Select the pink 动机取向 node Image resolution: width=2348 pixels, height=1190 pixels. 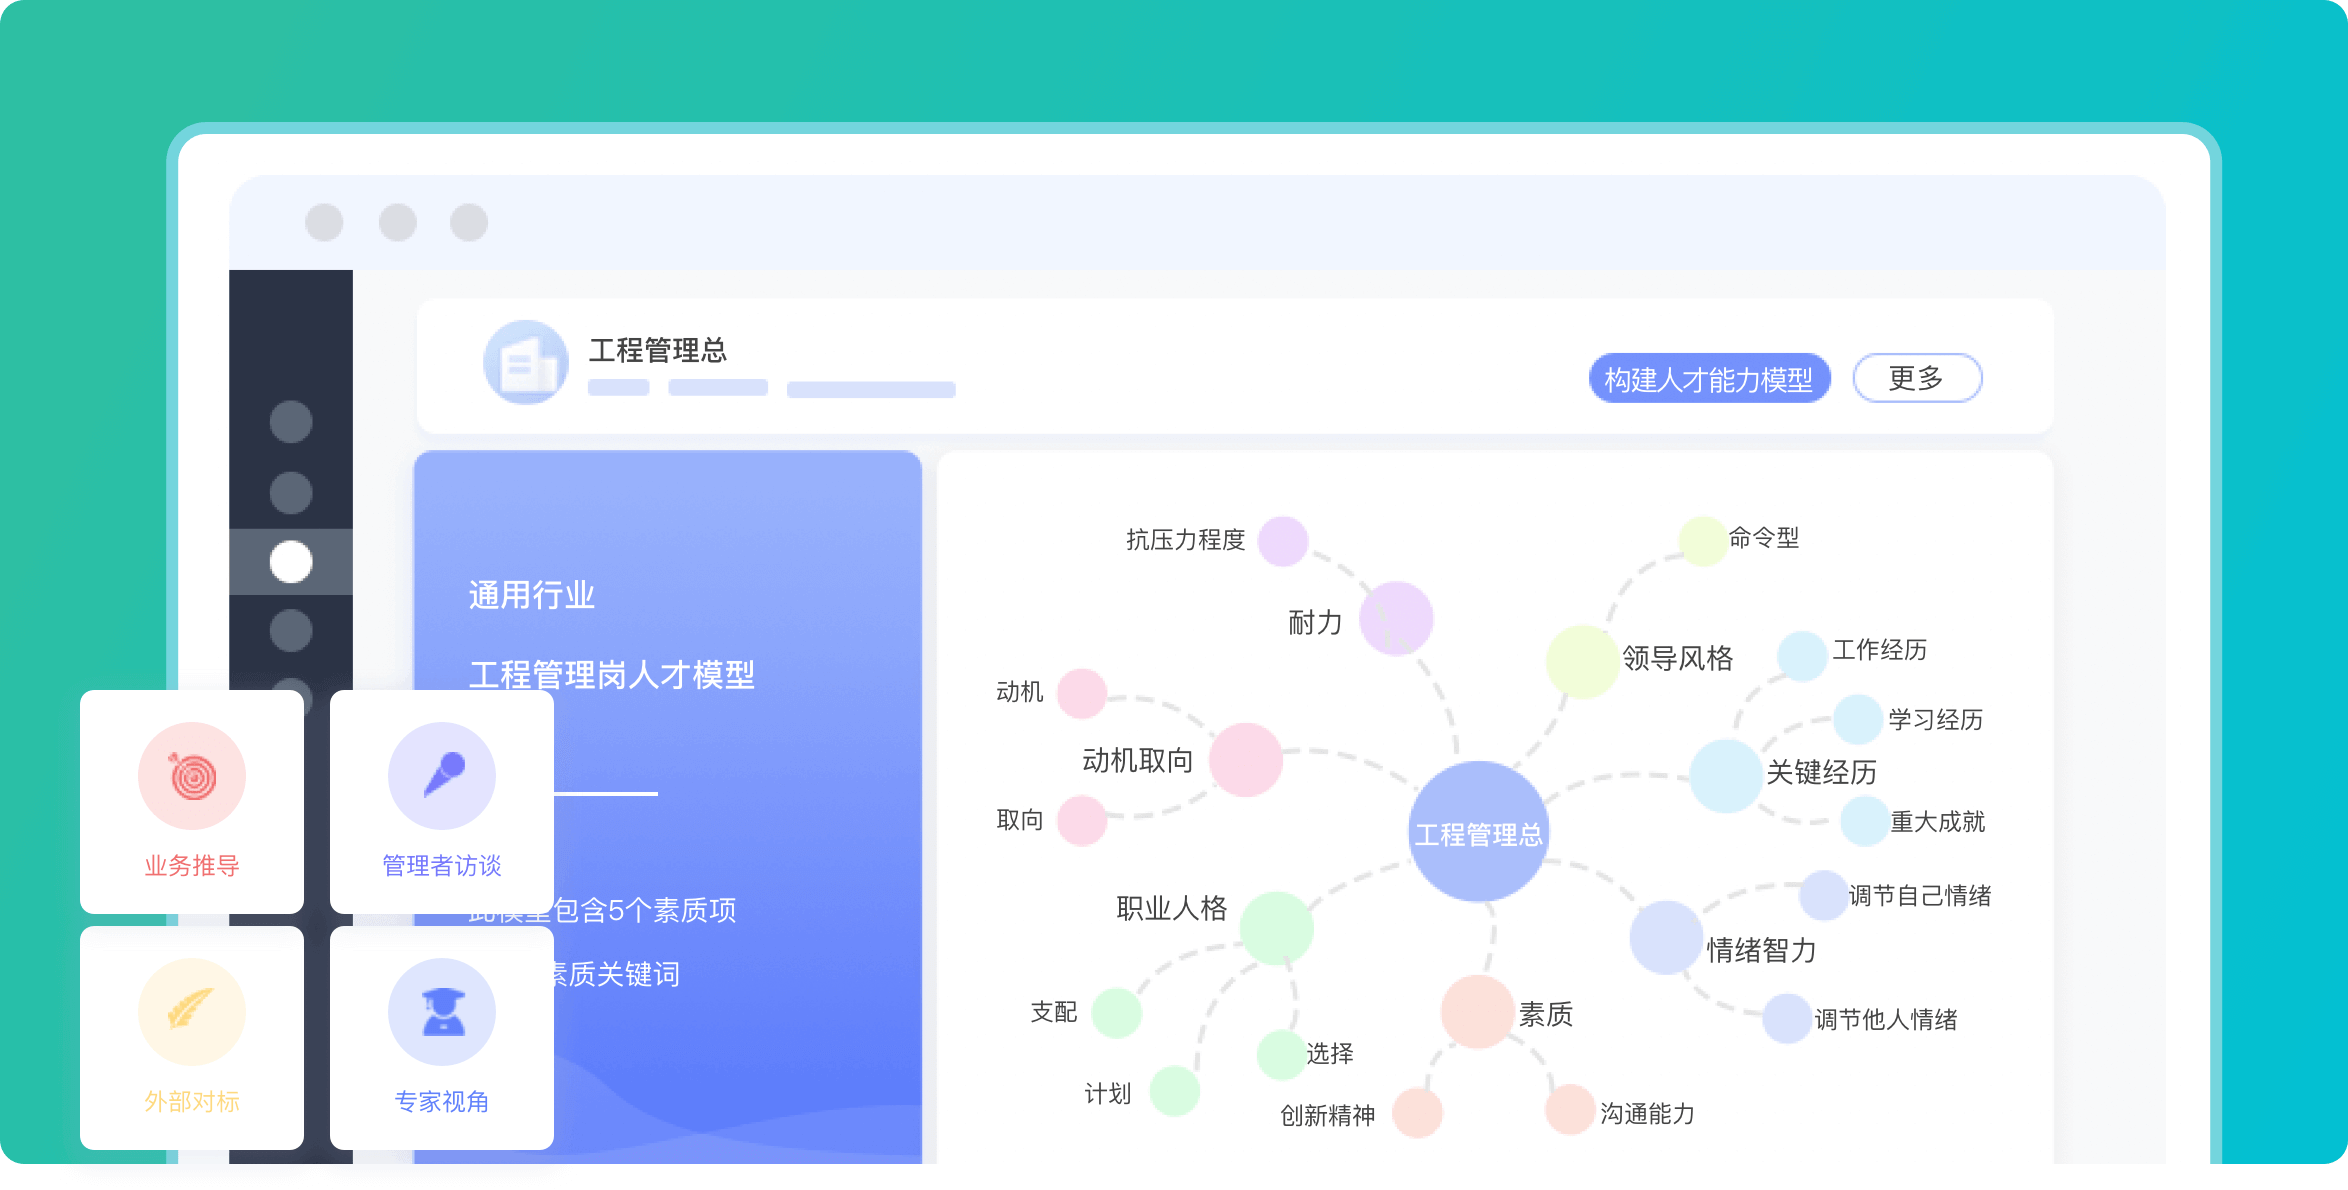point(1246,759)
